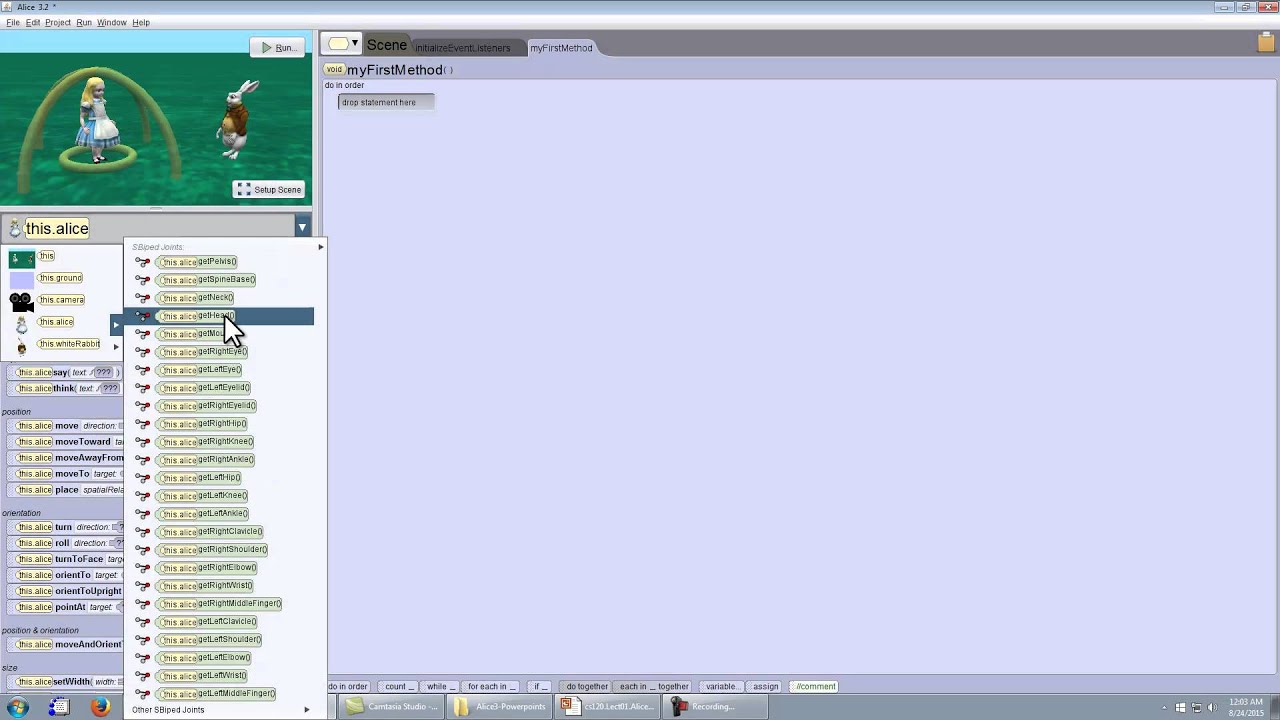Click the joint icon beside getSpineBase()
1280x720 pixels.
pyautogui.click(x=143, y=280)
